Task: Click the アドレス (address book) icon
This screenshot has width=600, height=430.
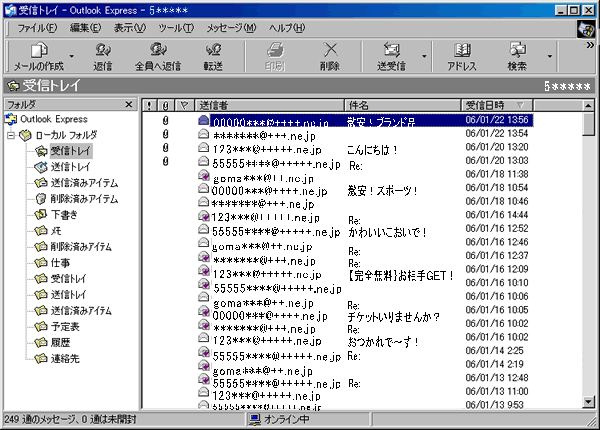Action: point(462,49)
